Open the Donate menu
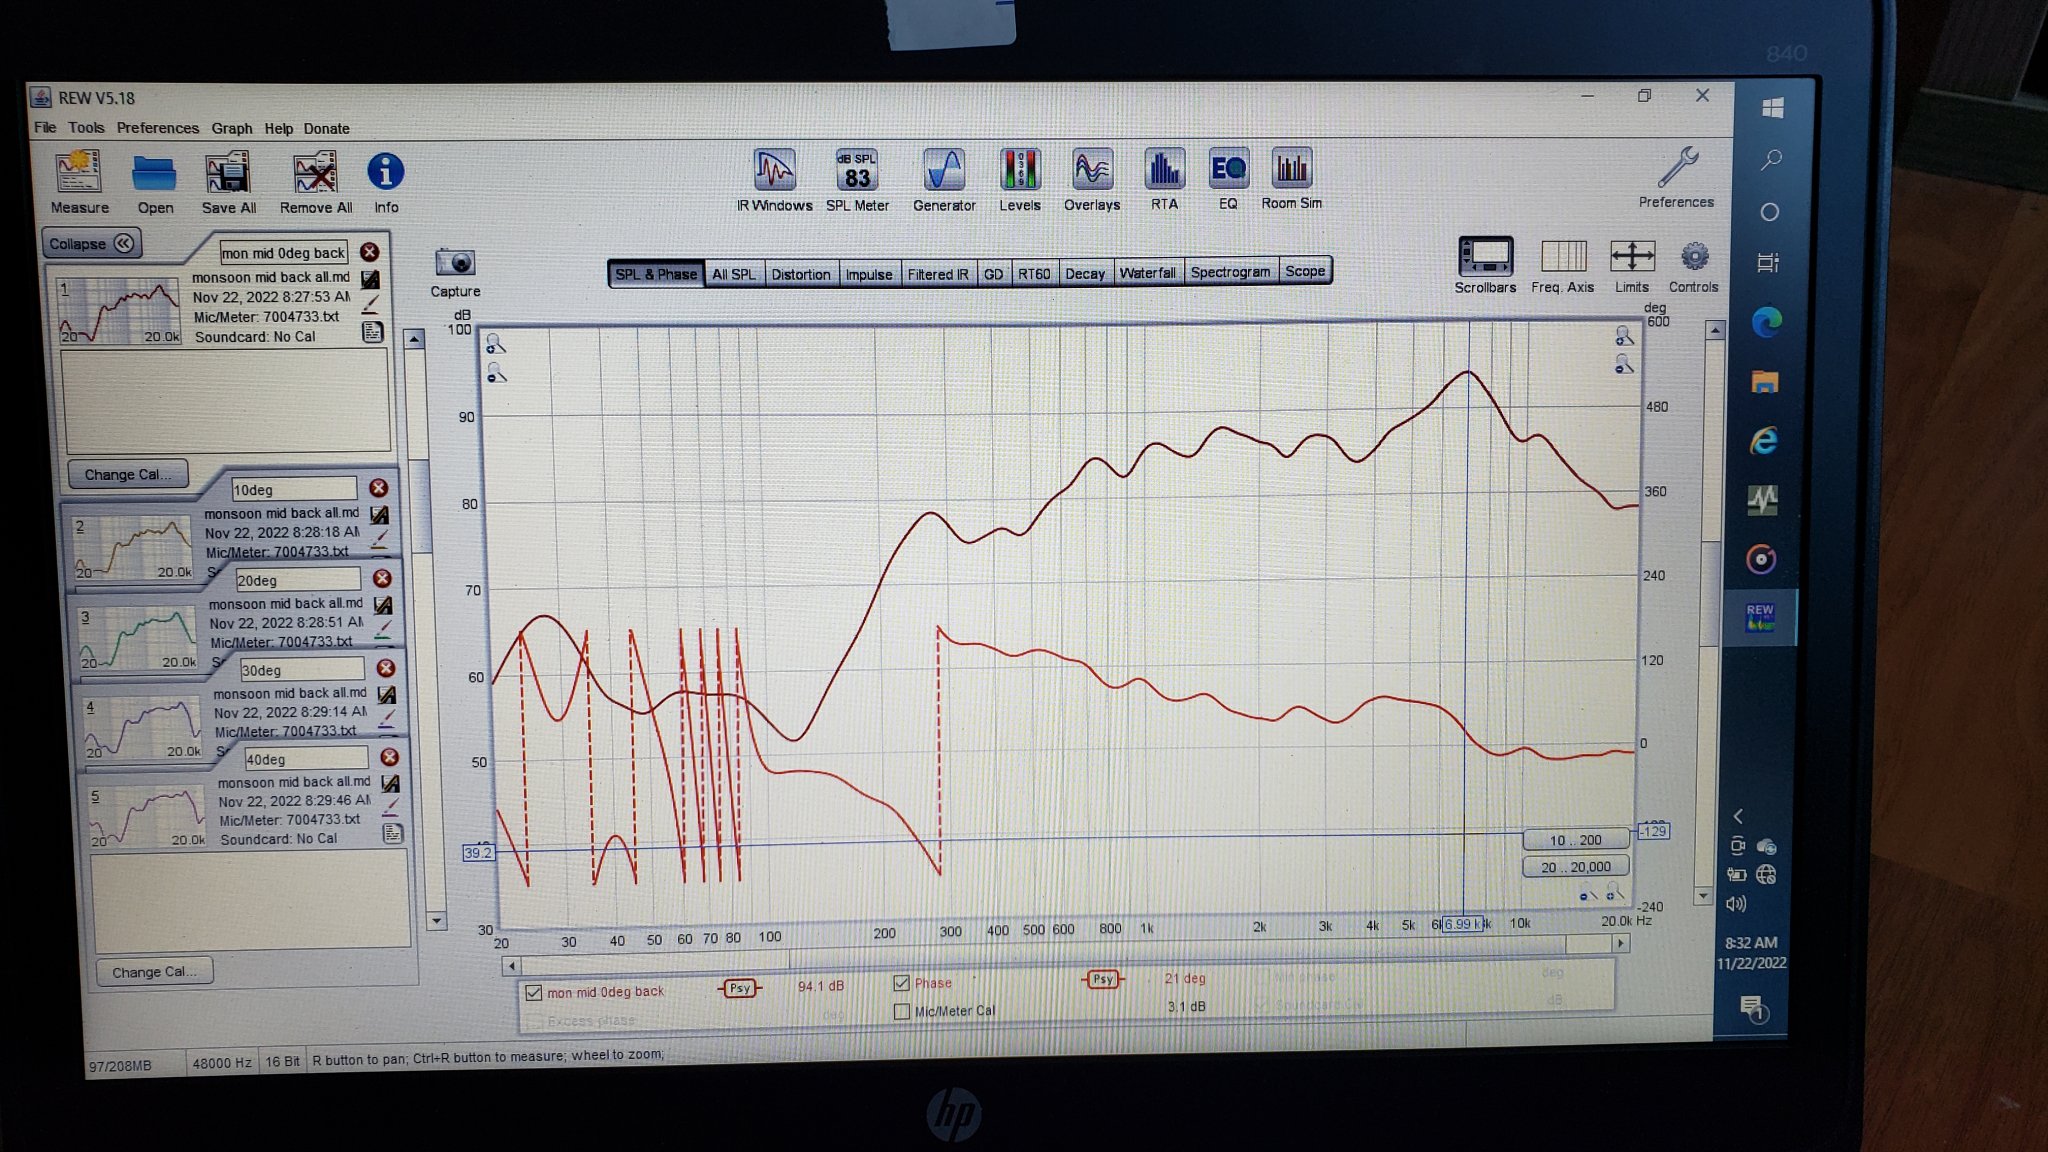Screen dimensions: 2048x1152 (x=326, y=128)
